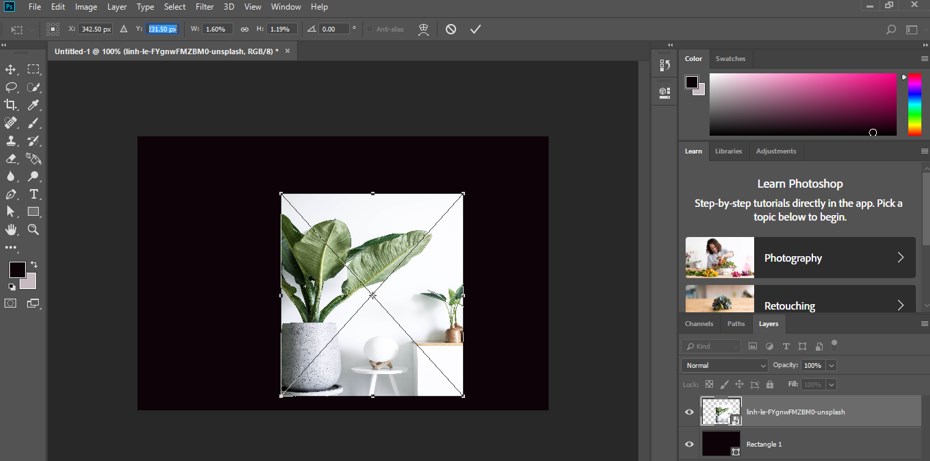
Task: Open the Color panel options menu
Action: 924,59
